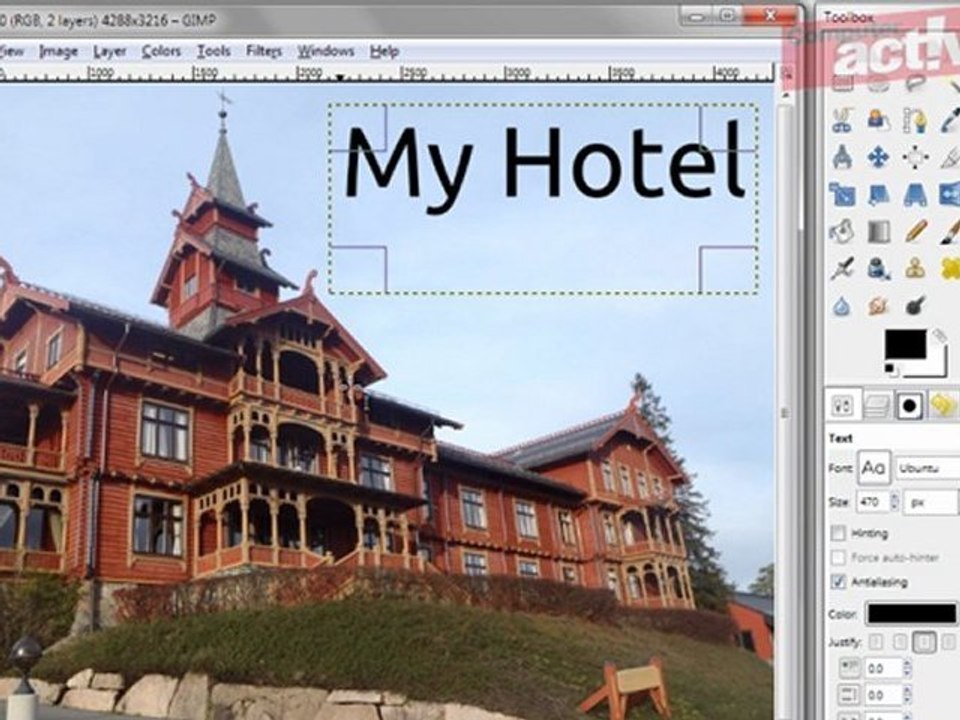This screenshot has width=960, height=720.
Task: Select the Scissors Select tool
Action: [x=842, y=120]
